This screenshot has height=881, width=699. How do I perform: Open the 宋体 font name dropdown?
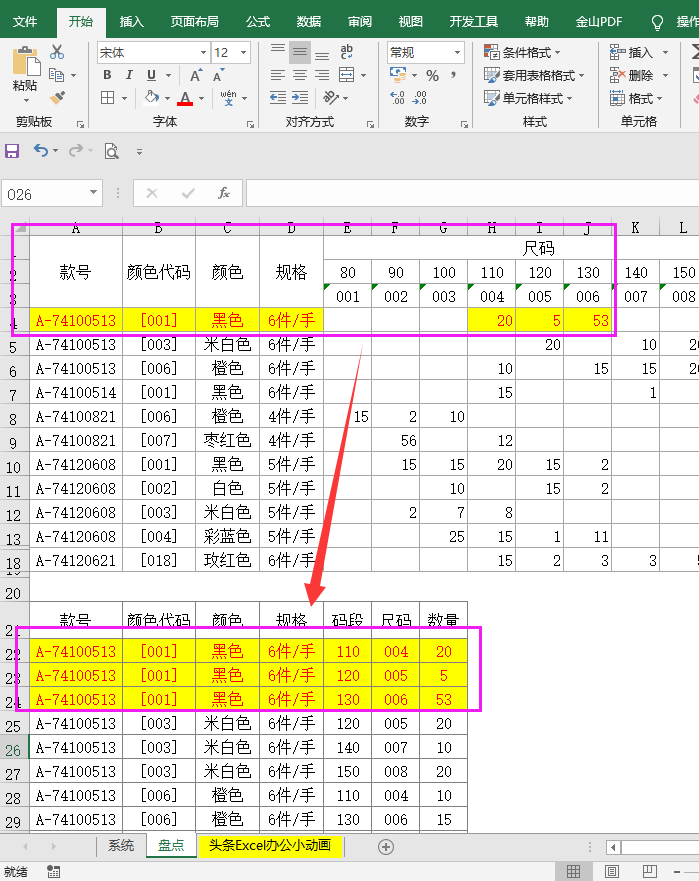tap(203, 53)
